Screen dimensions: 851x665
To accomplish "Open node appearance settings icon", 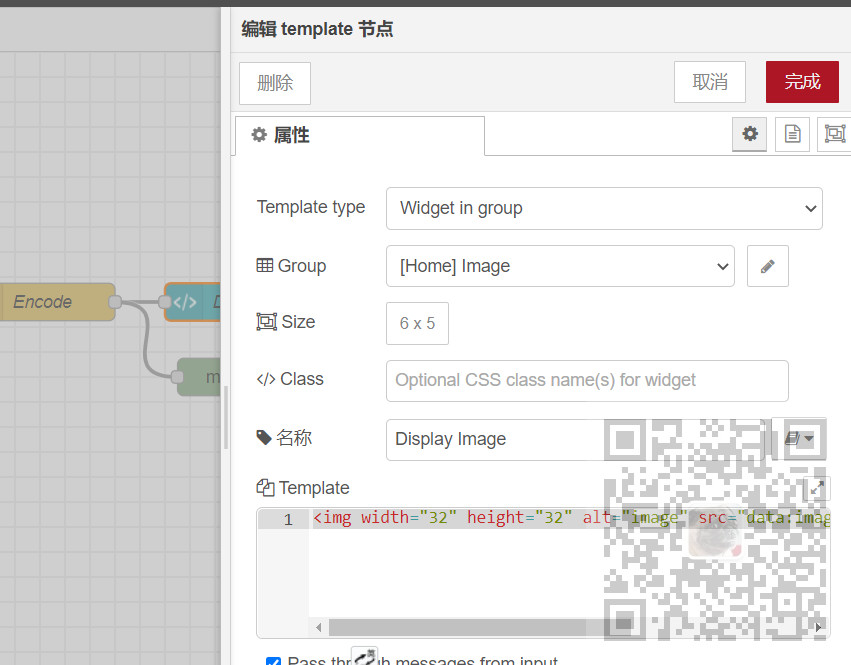I will 835,134.
